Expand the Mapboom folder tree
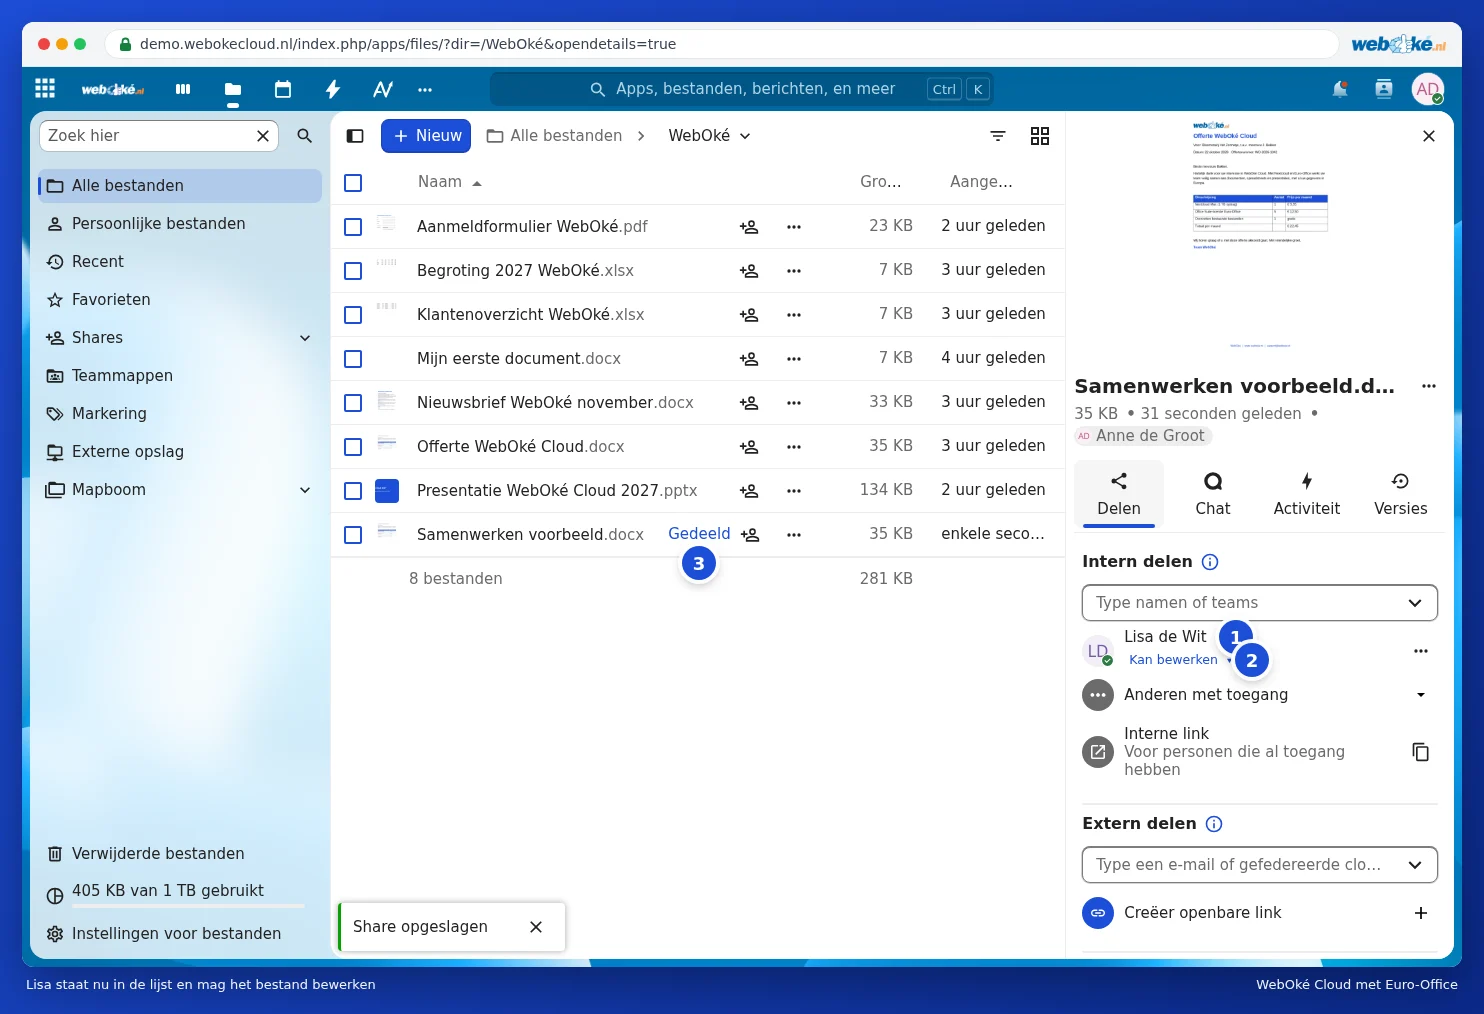This screenshot has height=1014, width=1484. click(305, 490)
